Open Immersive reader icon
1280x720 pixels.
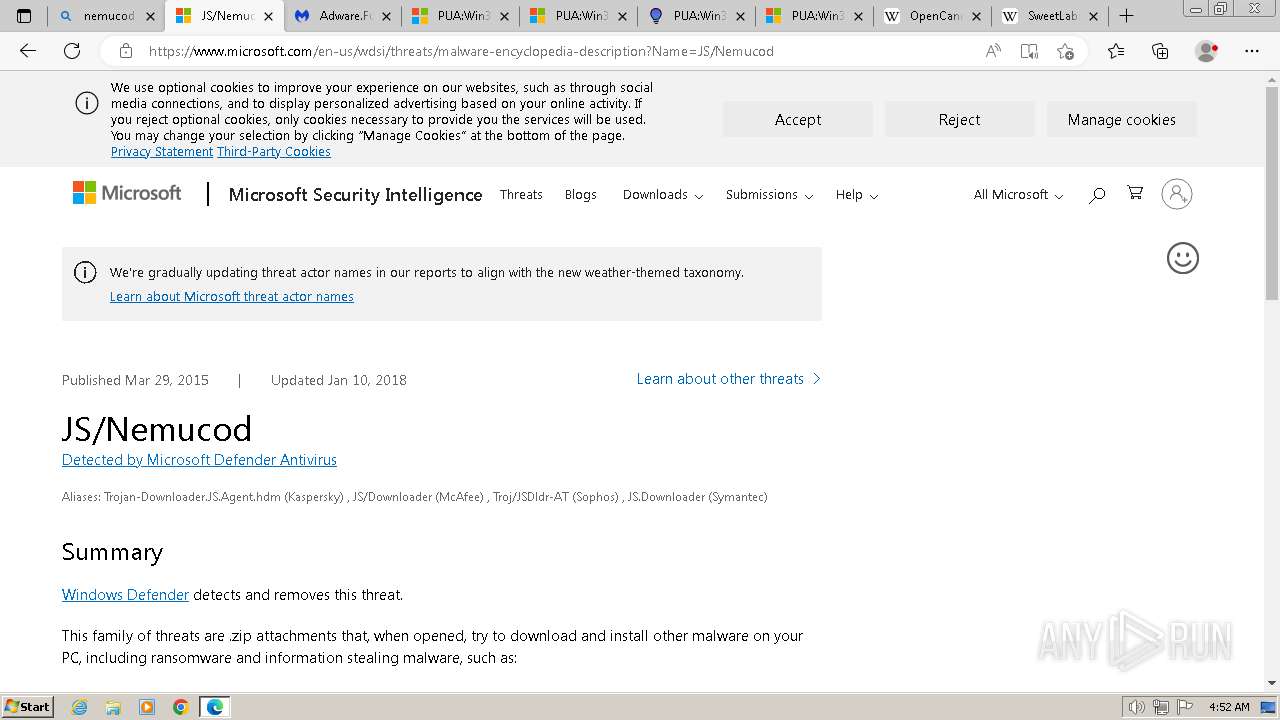pos(1029,51)
